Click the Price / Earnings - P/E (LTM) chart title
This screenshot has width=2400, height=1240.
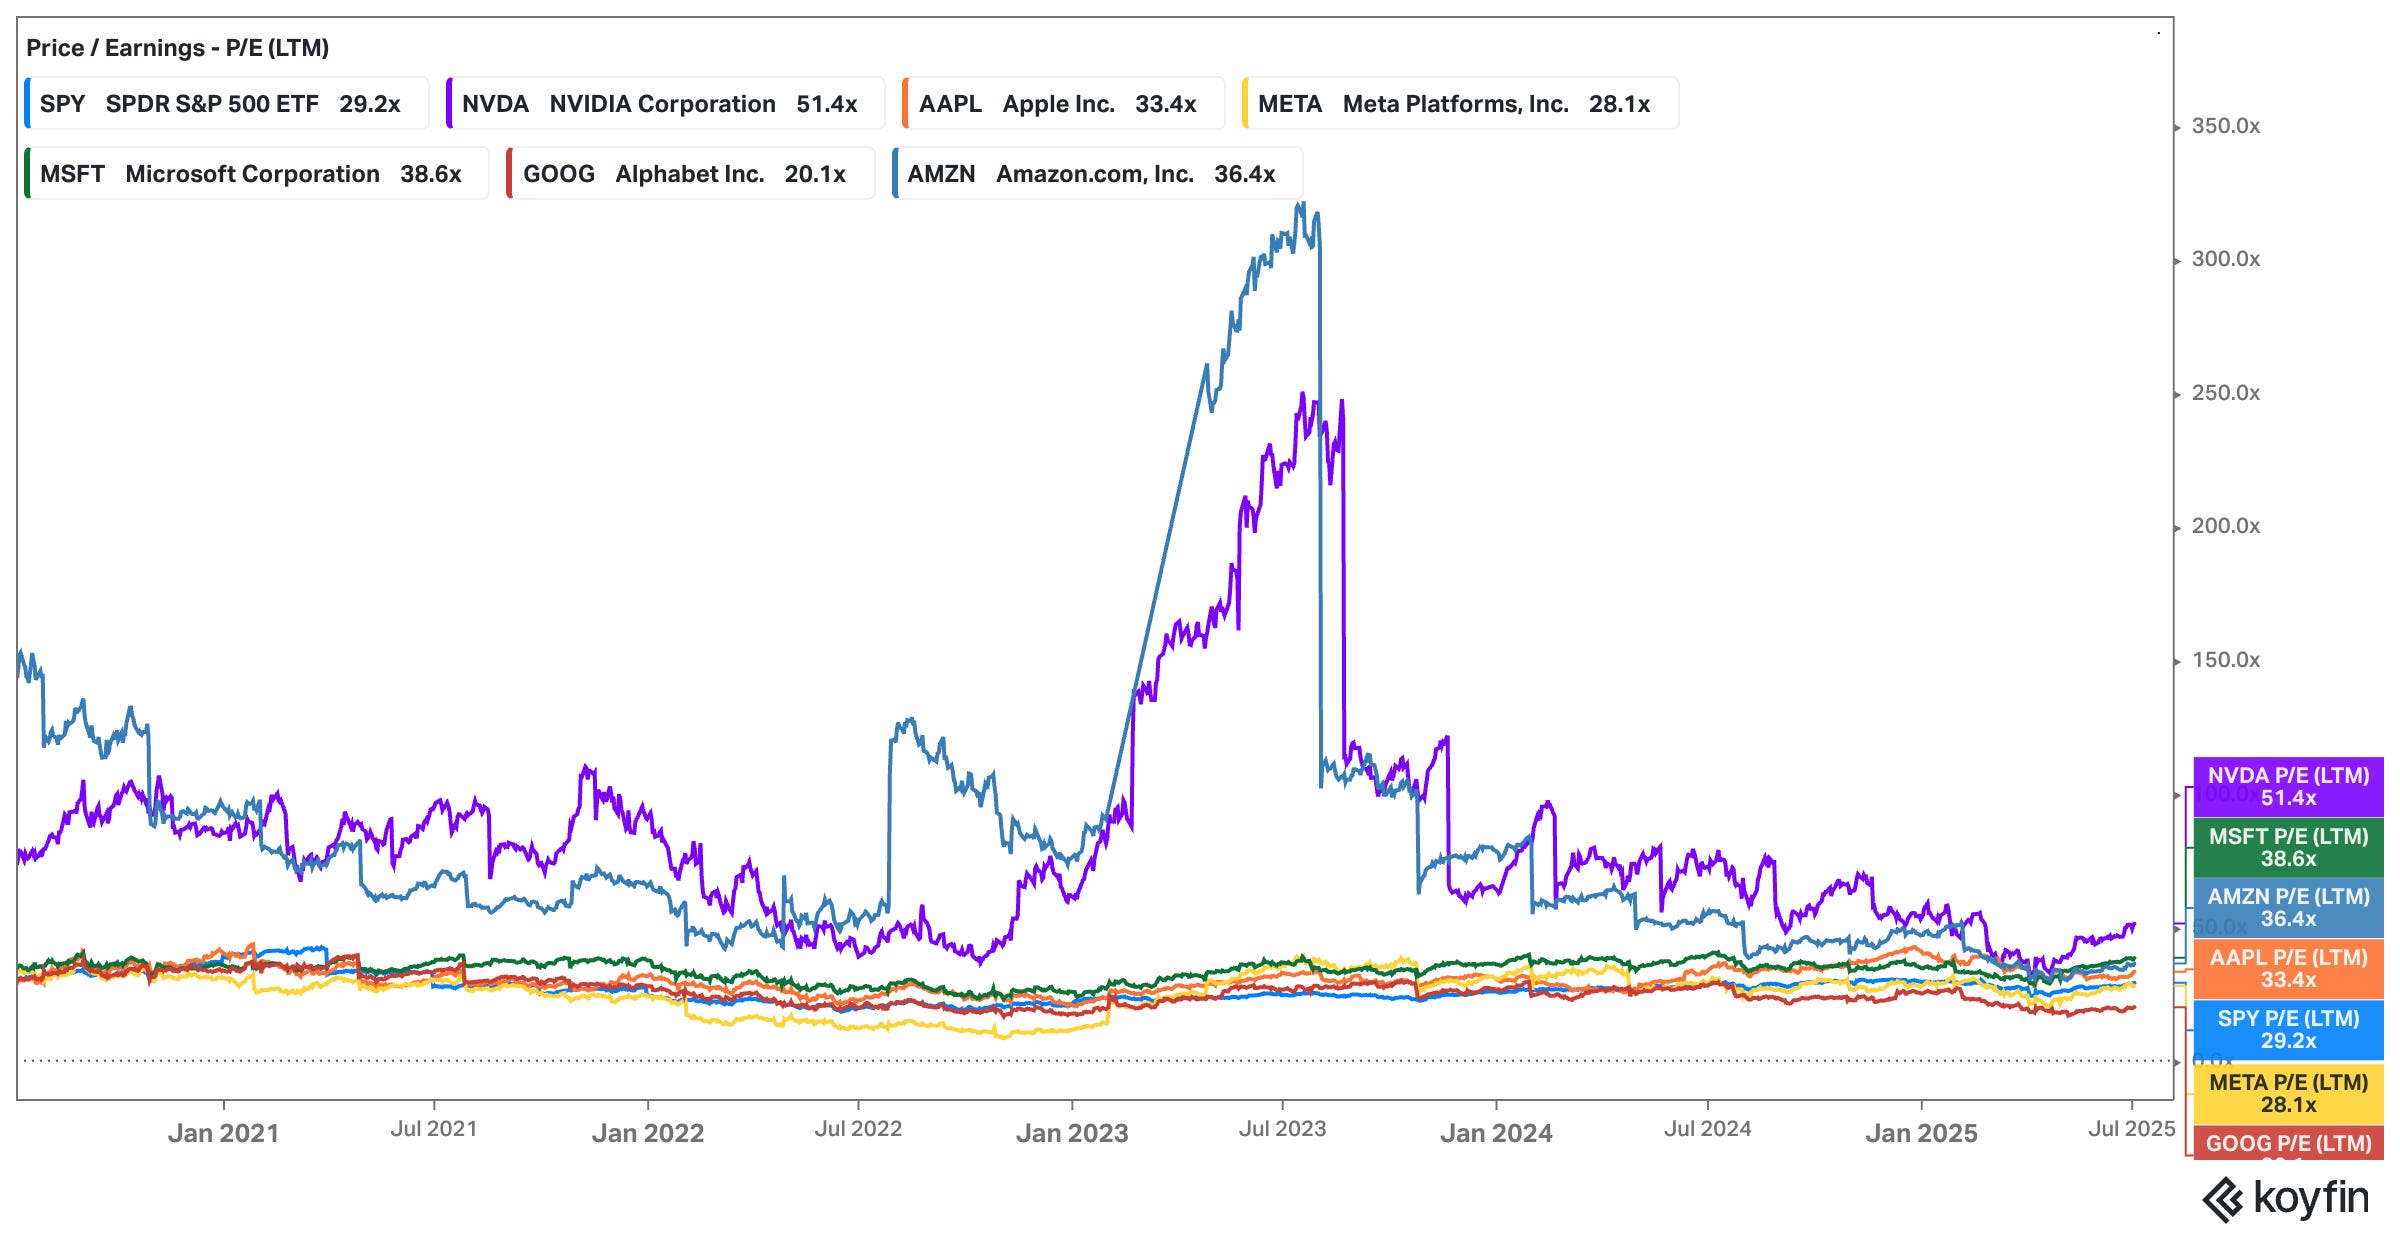[177, 48]
